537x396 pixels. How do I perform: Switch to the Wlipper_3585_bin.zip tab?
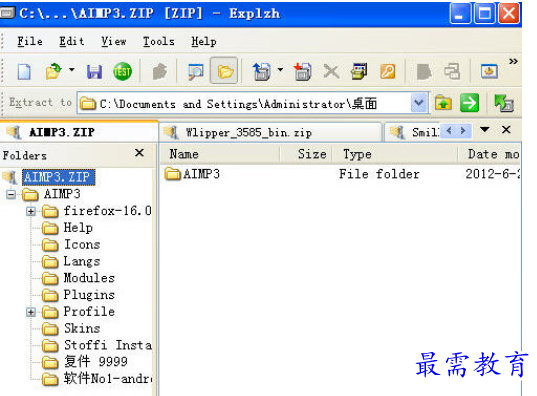click(270, 132)
